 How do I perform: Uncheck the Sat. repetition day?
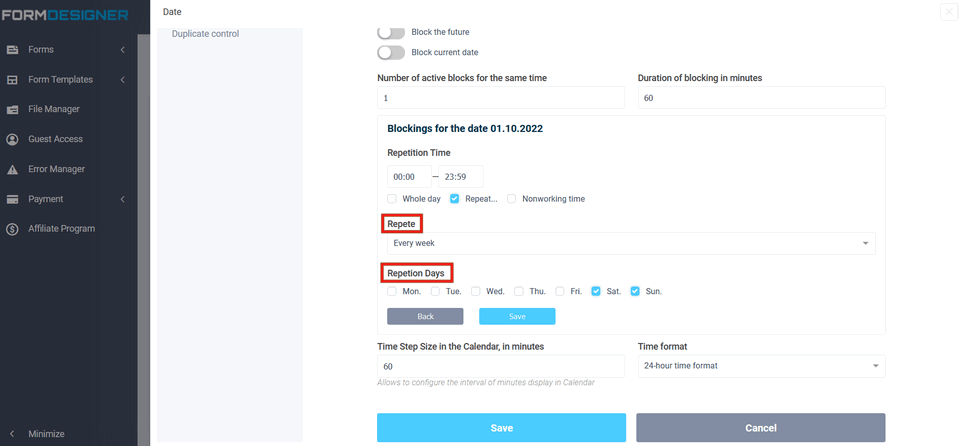(x=596, y=291)
